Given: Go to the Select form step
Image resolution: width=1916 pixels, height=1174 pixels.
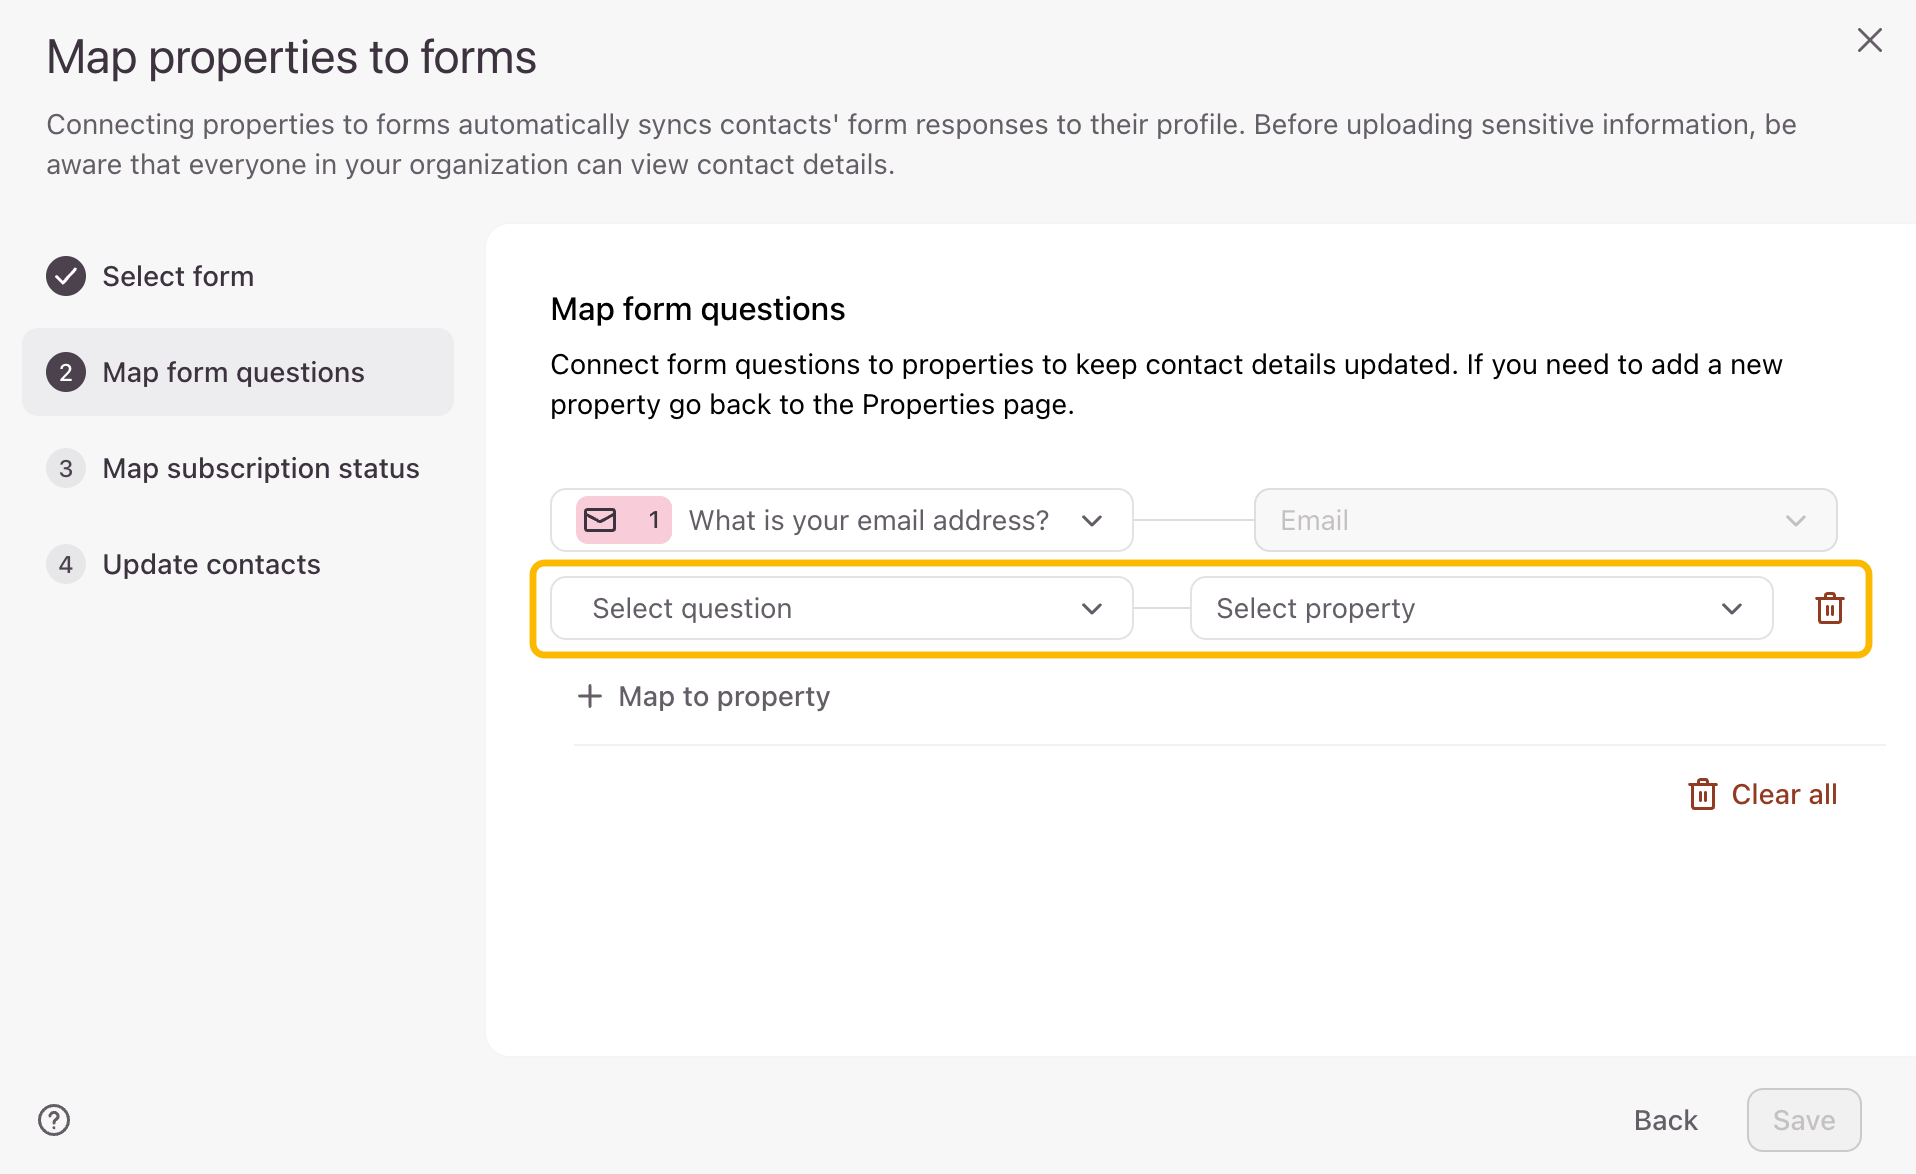Looking at the screenshot, I should point(178,276).
